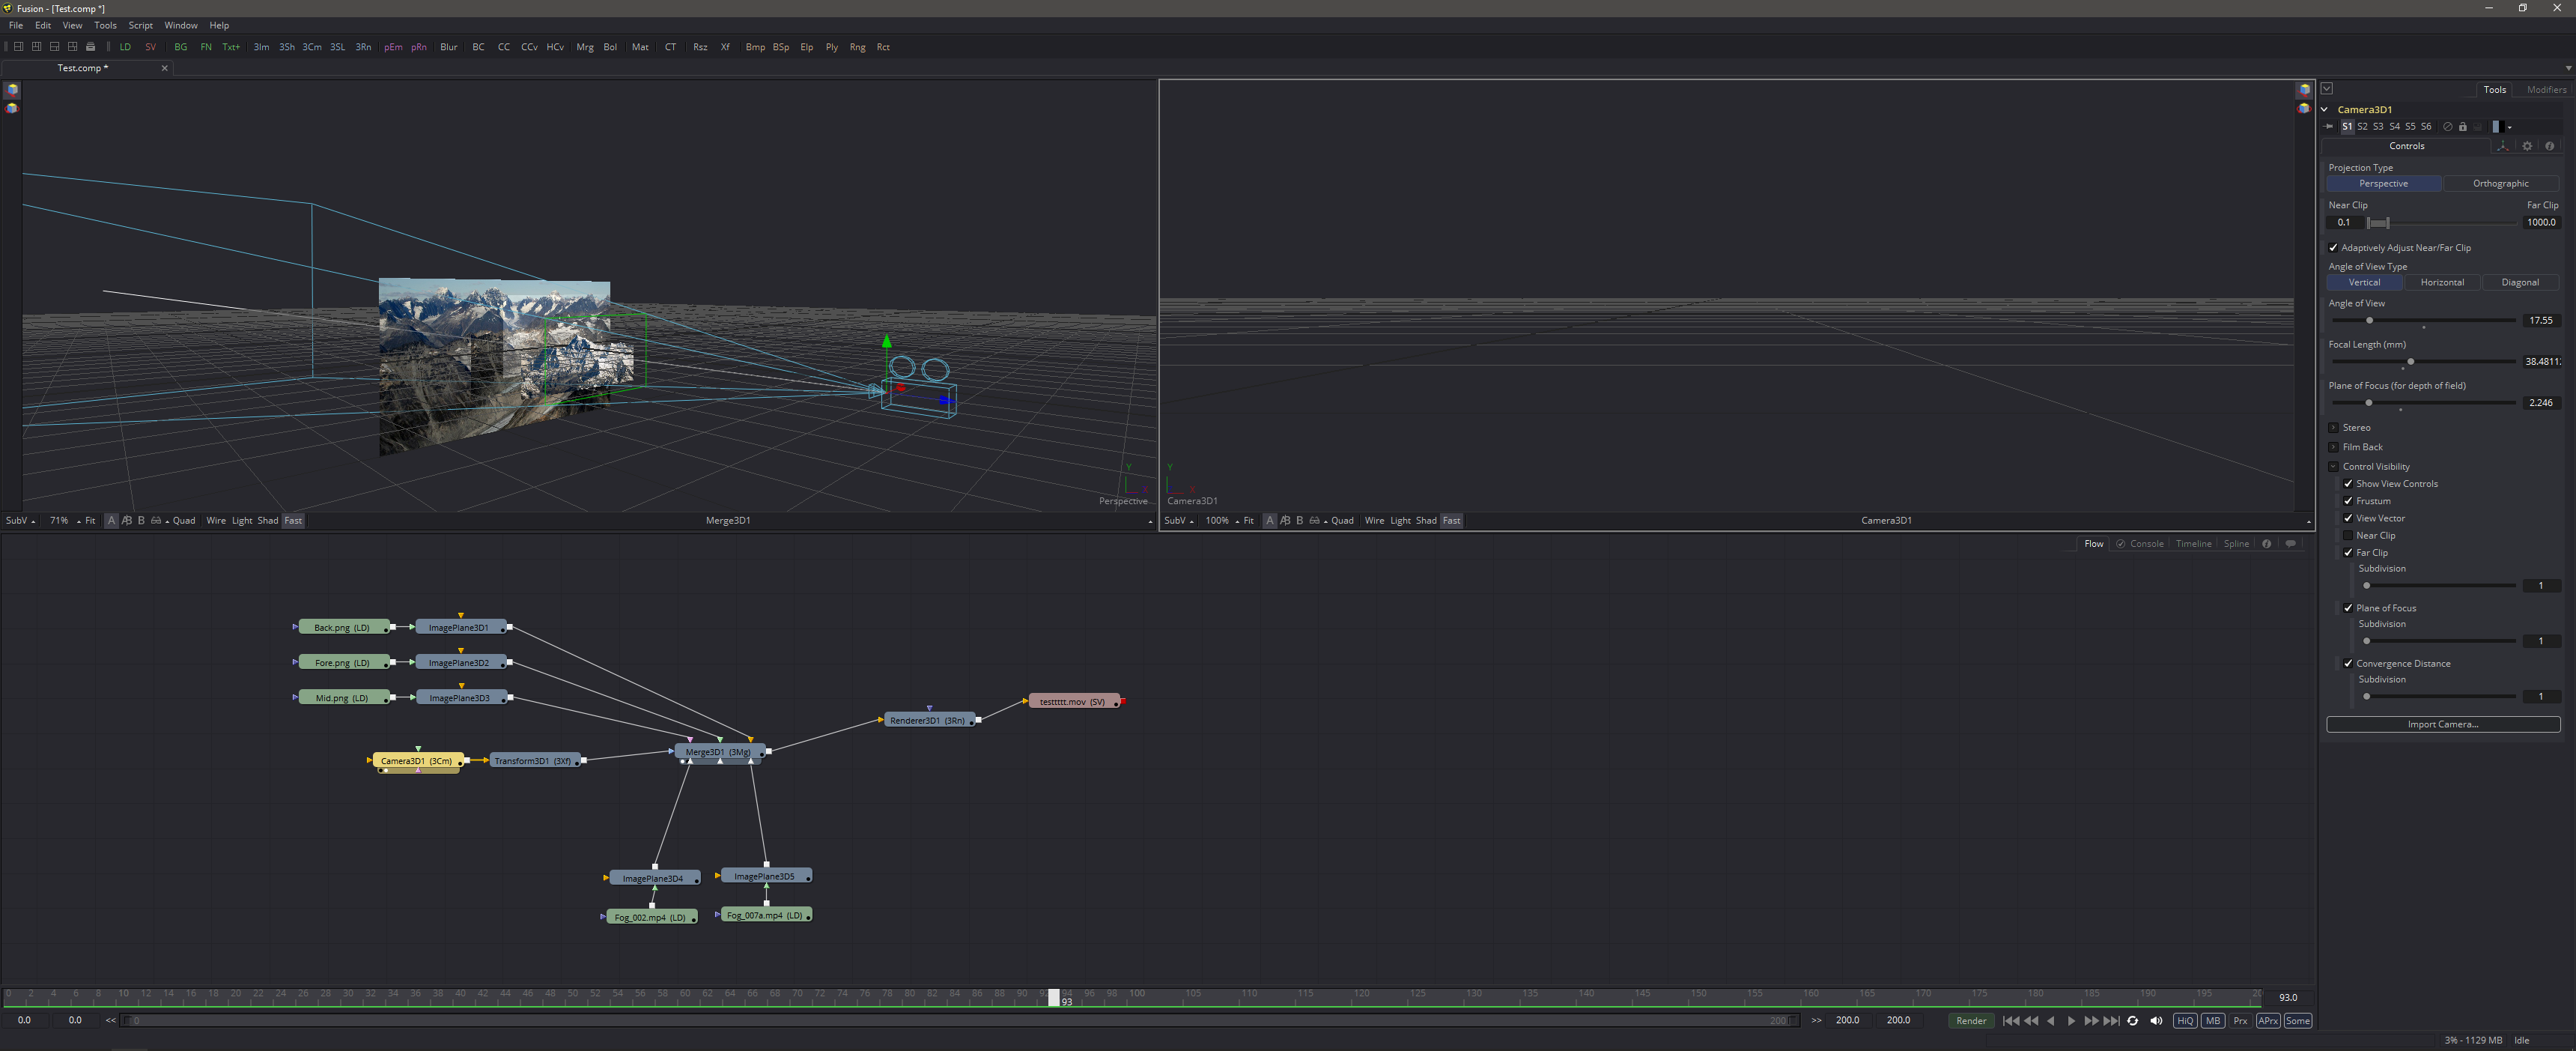
Task: Open 71% zoom dropdown in left viewer
Action: (x=64, y=521)
